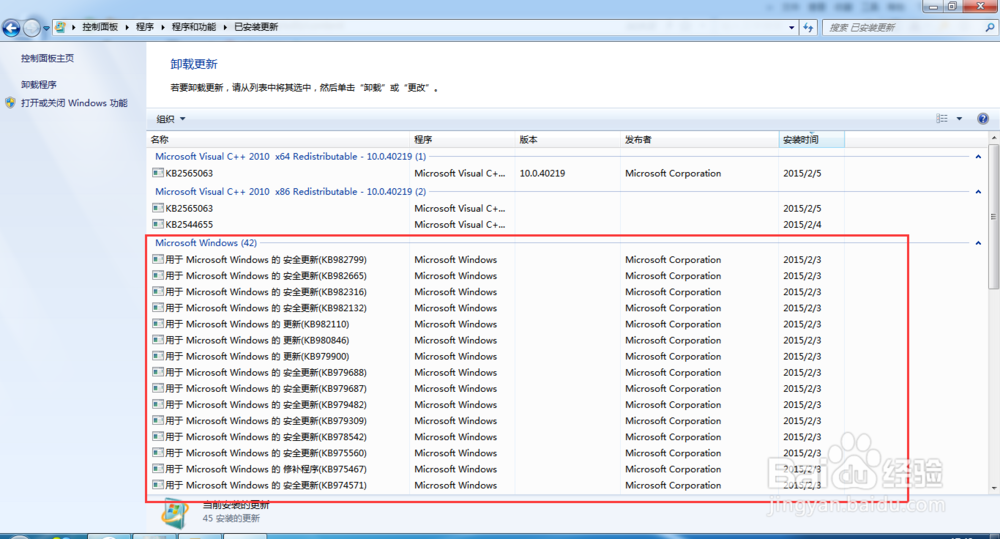Click icon of KB2565063 under x86 group
Viewport: 1000px width, 539px height.
point(158,208)
